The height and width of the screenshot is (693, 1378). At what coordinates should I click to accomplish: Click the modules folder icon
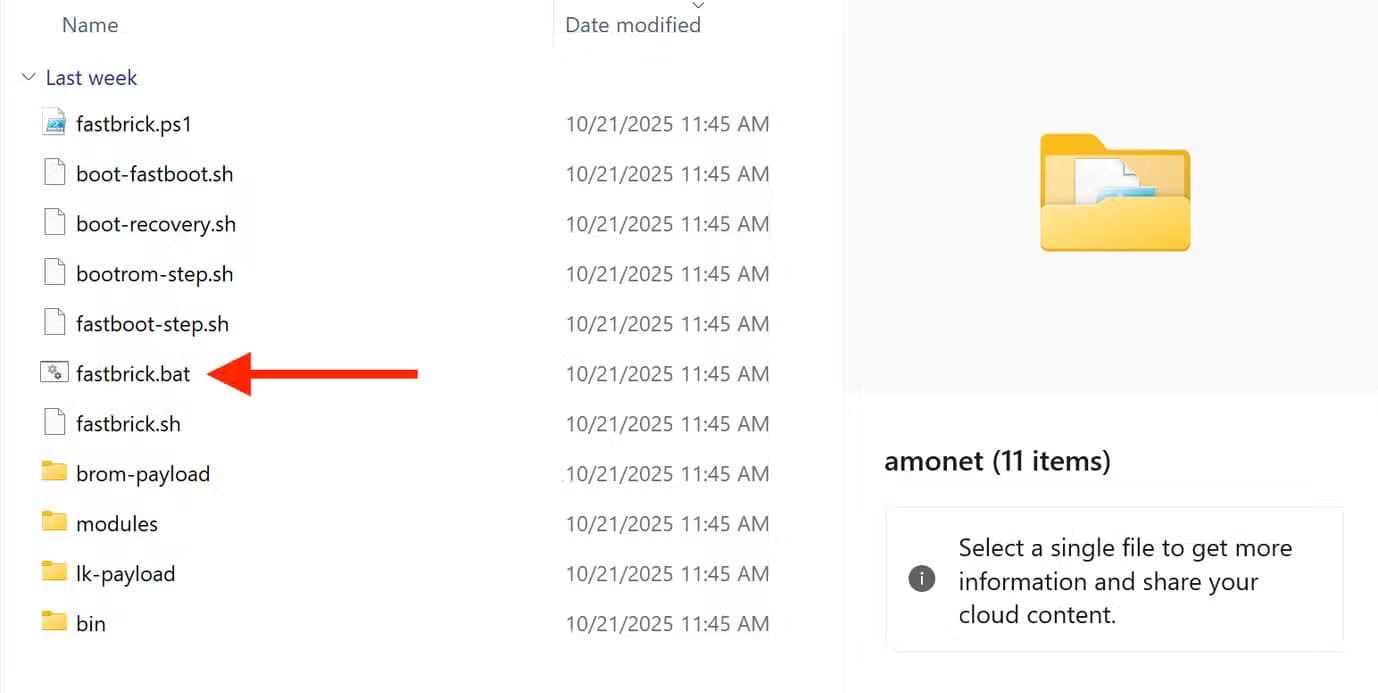(55, 523)
